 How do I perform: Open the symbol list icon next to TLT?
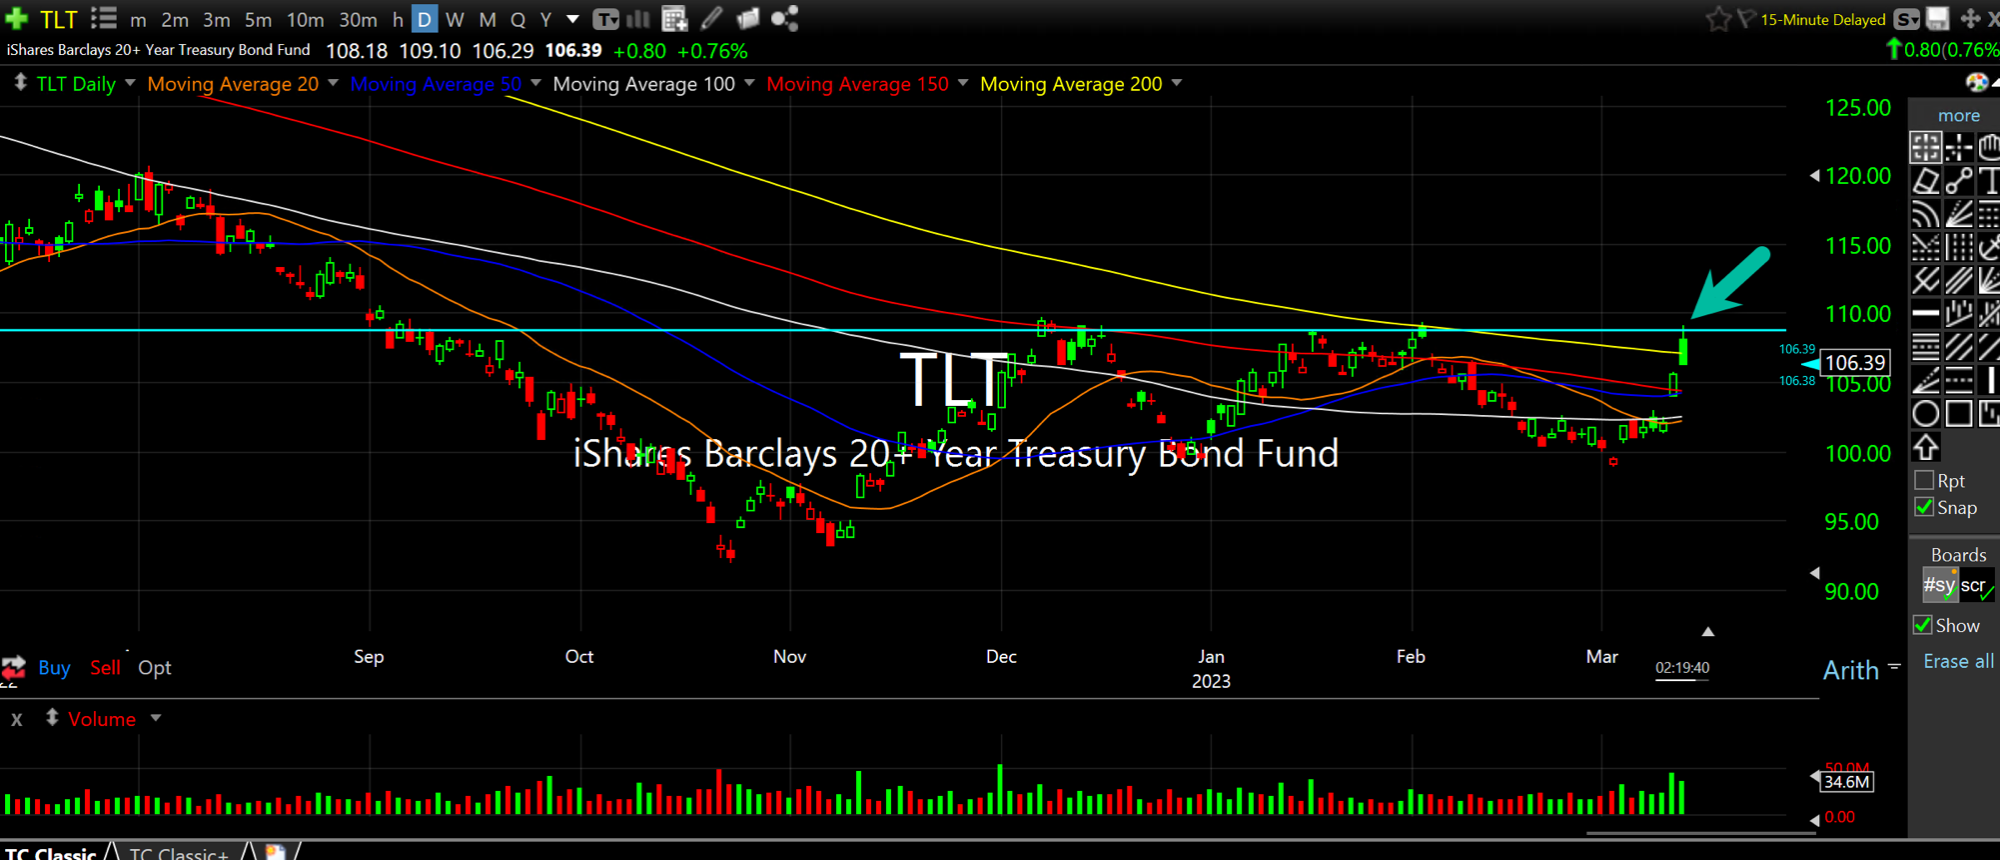pyautogui.click(x=103, y=18)
